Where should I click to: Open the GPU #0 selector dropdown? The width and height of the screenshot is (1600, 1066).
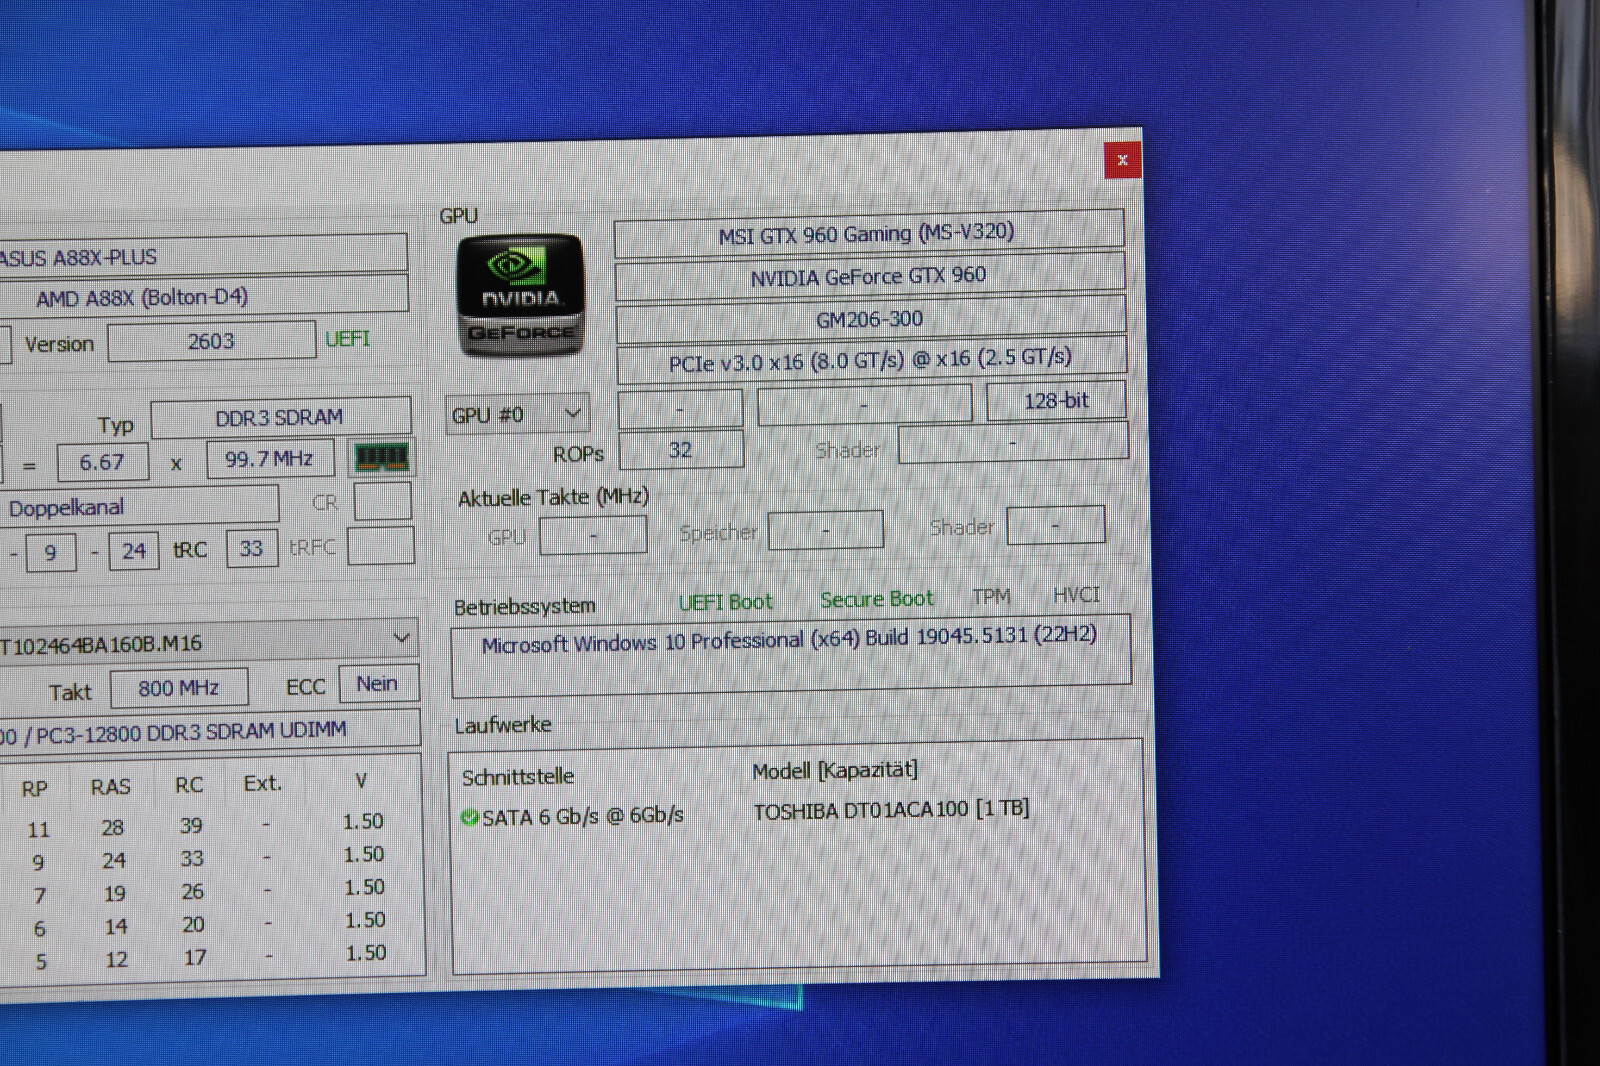pos(517,414)
